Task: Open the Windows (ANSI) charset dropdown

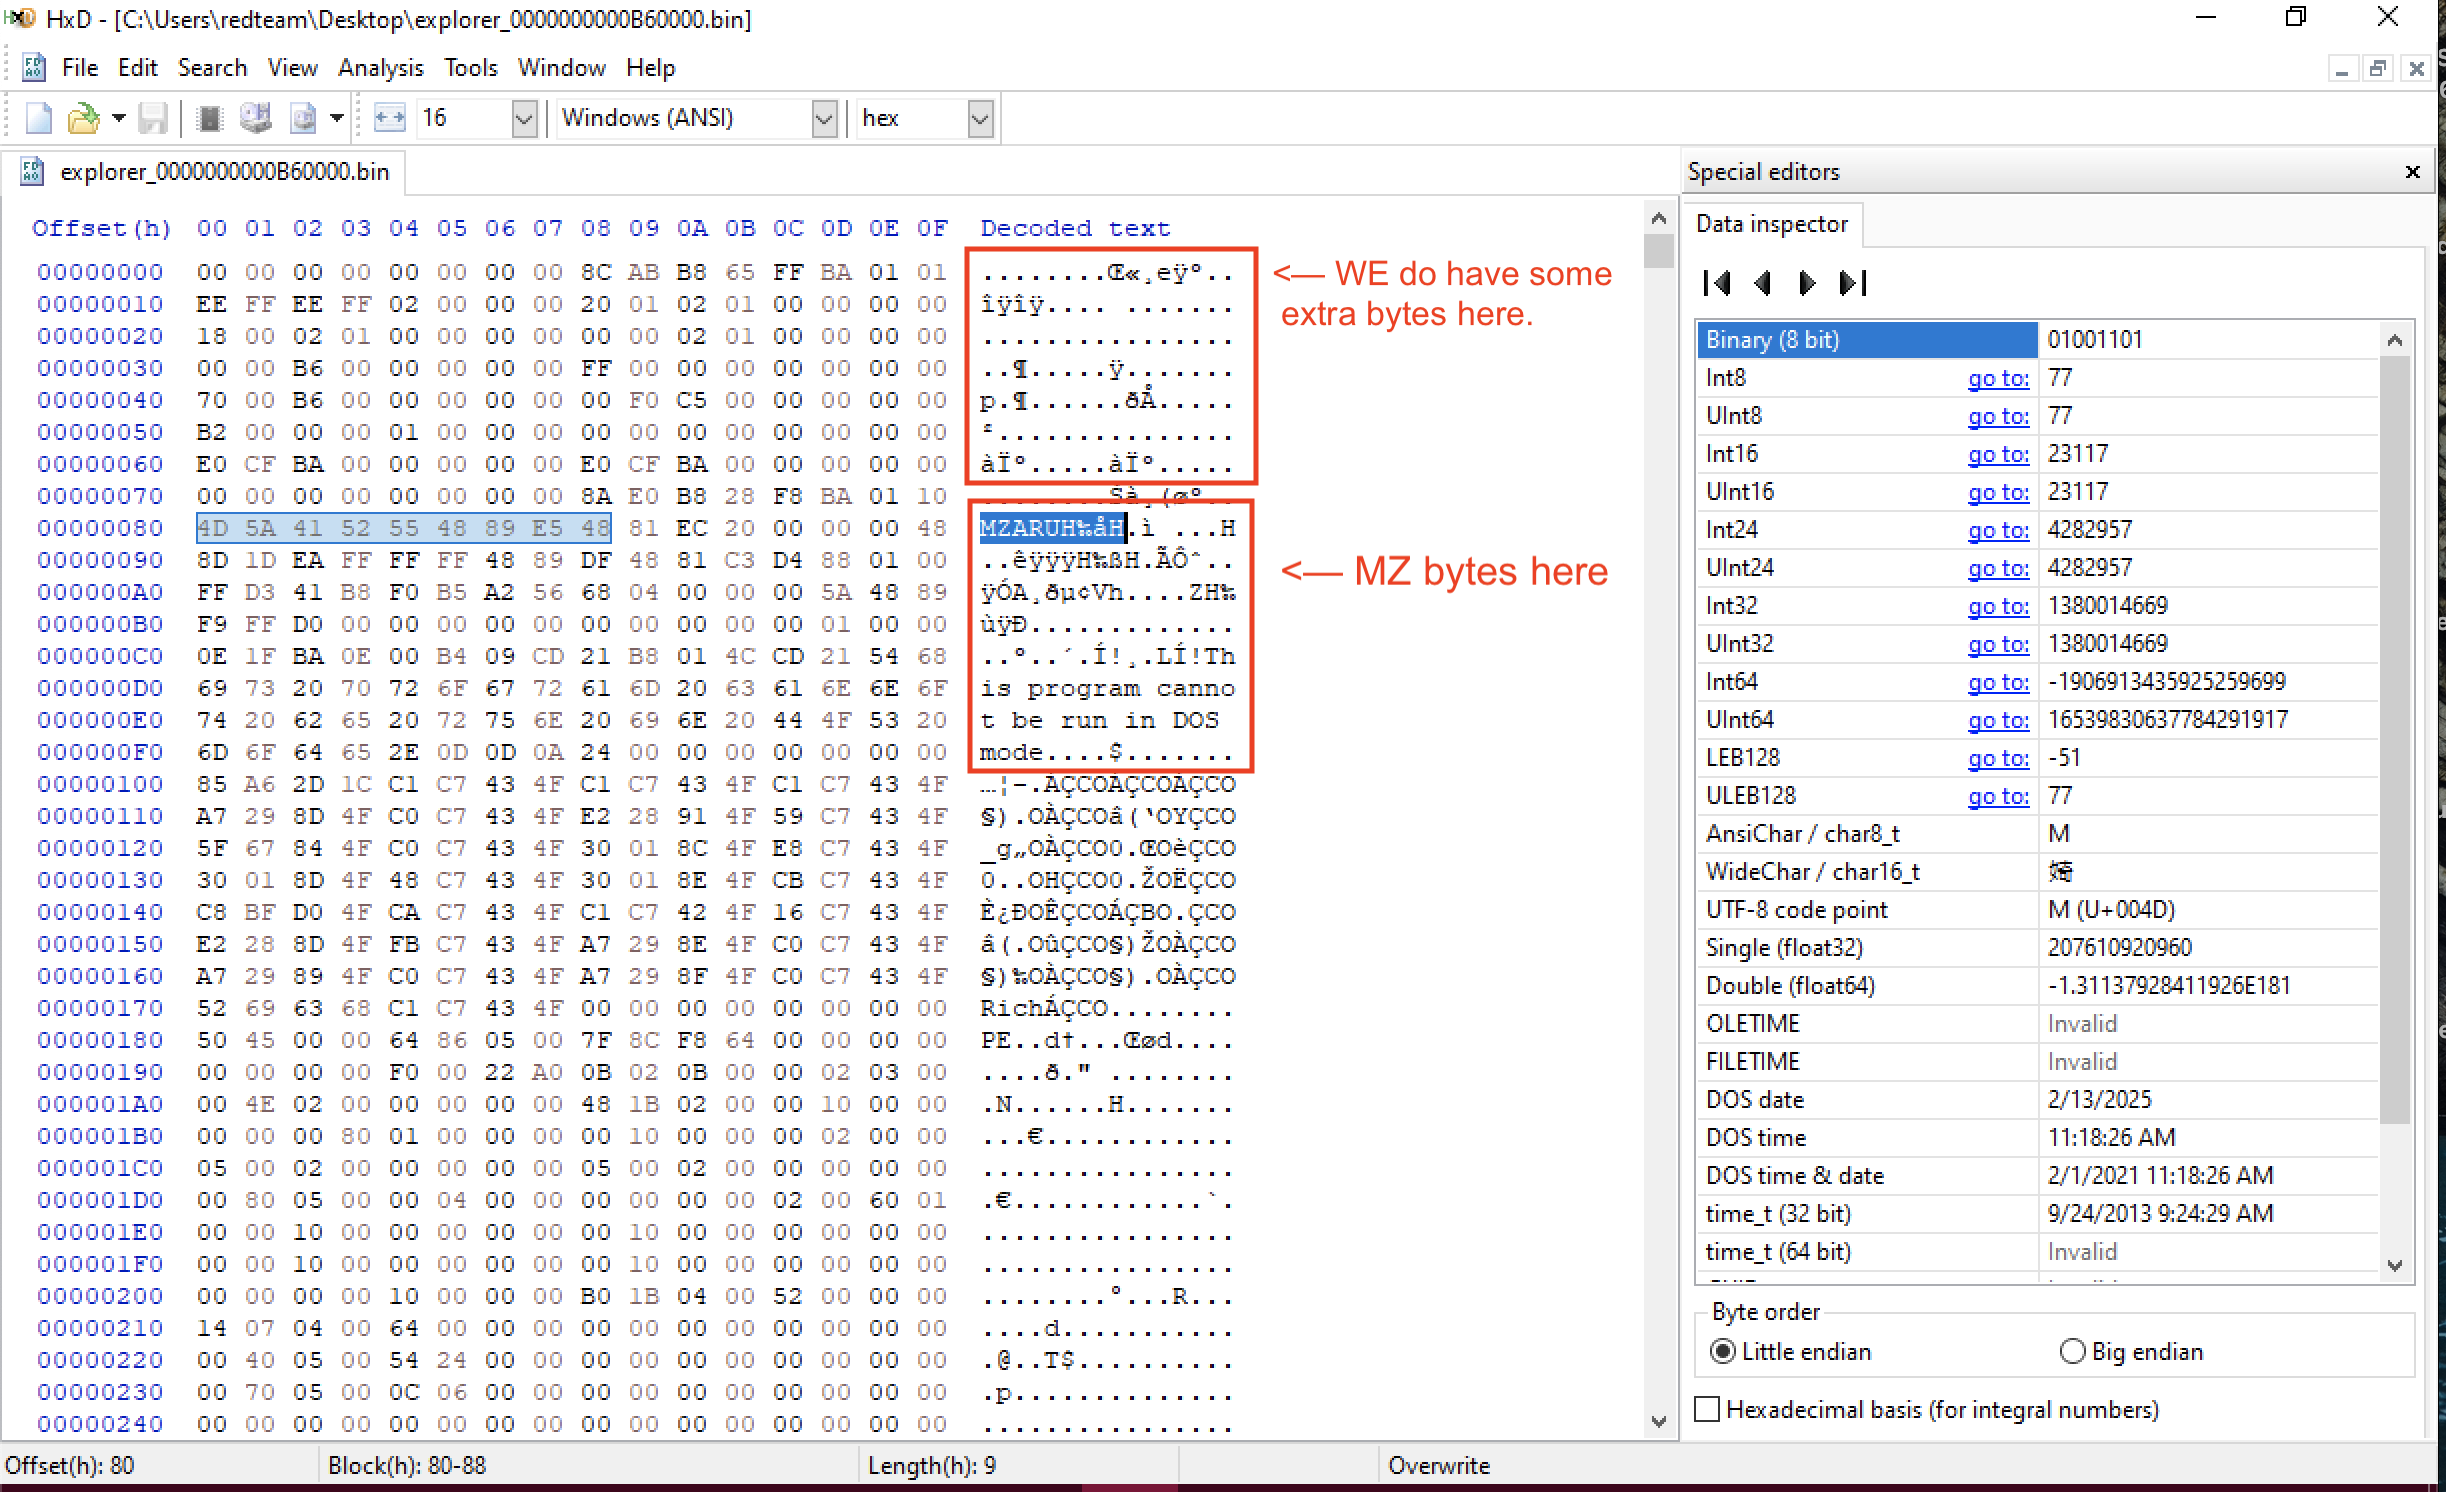Action: point(824,119)
